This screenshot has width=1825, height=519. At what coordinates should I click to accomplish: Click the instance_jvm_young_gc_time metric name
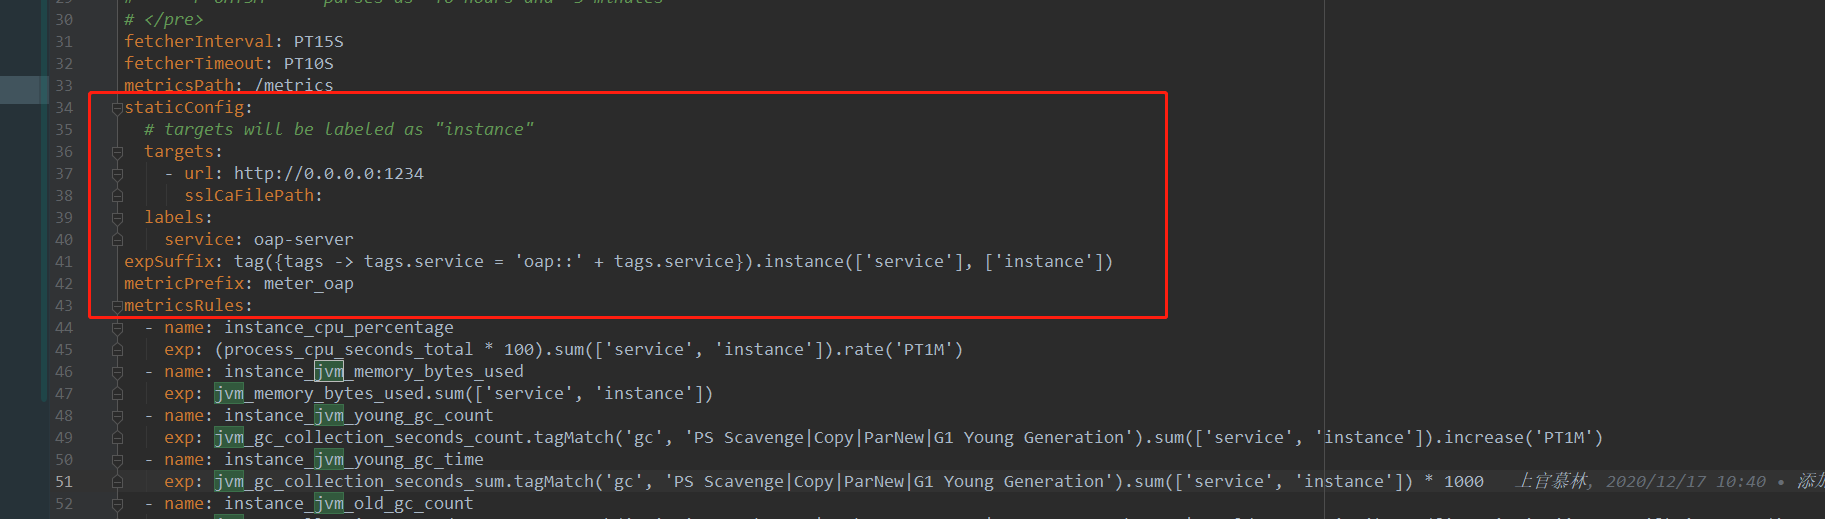(x=353, y=459)
